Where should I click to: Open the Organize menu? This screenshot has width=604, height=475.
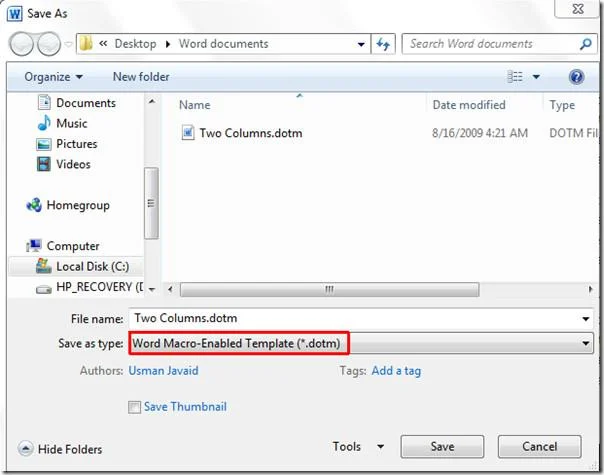point(53,77)
